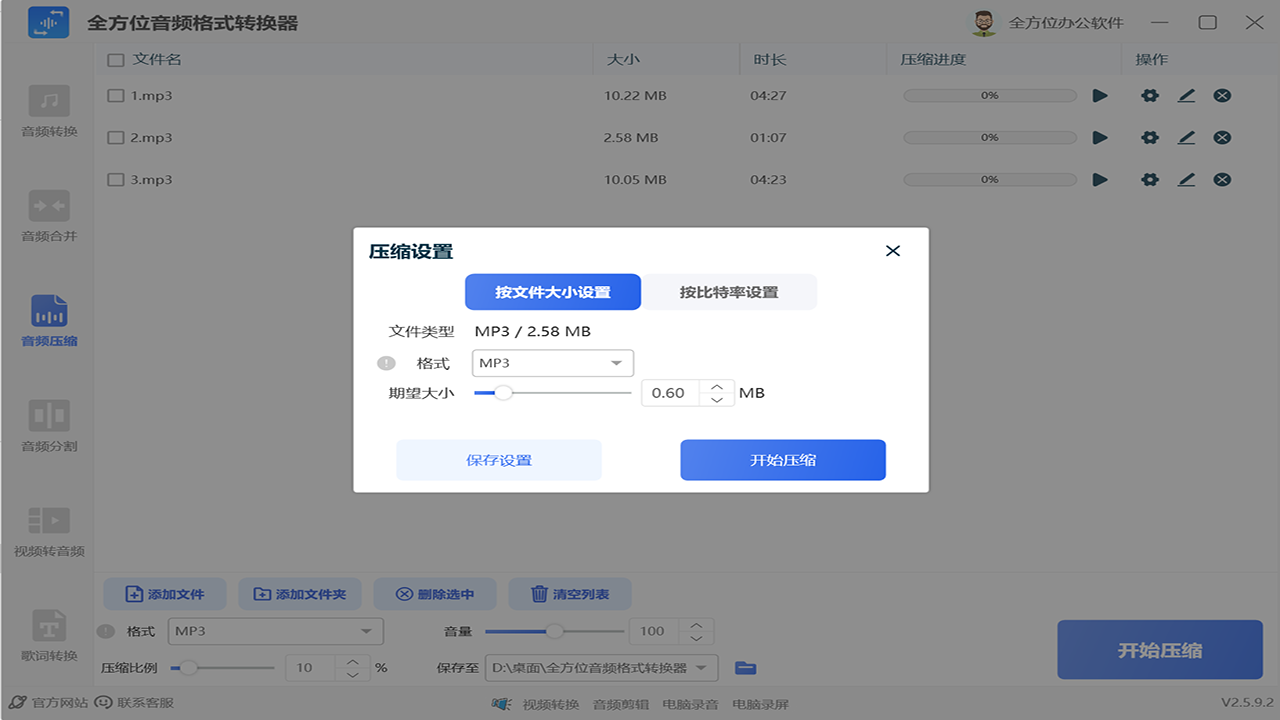This screenshot has height=720, width=1280.
Task: Click the 保存设置 button
Action: [x=498, y=459]
